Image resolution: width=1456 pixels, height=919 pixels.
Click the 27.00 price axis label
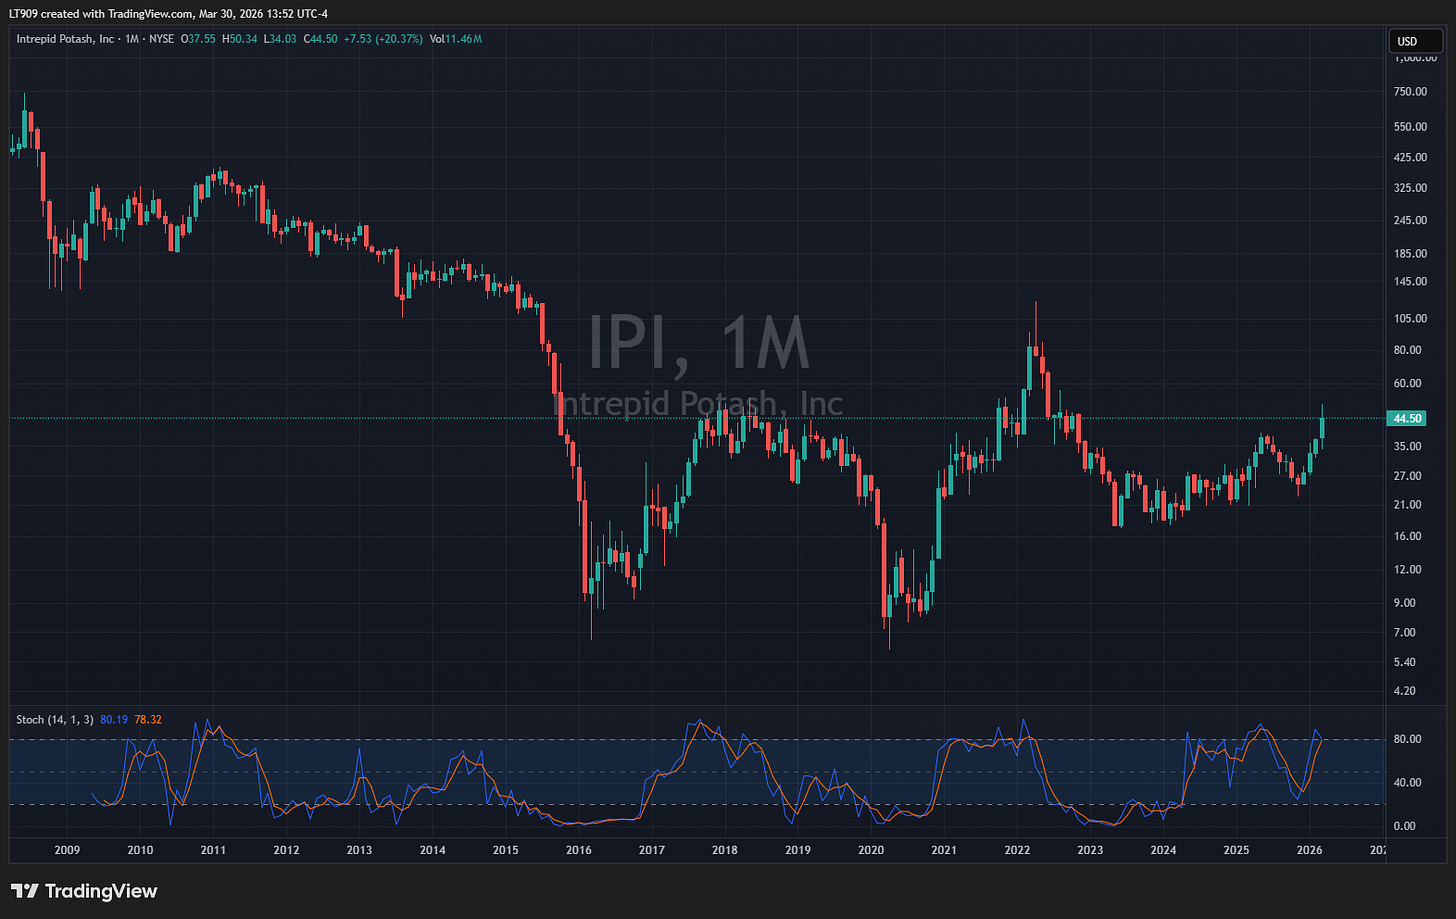(1407, 476)
